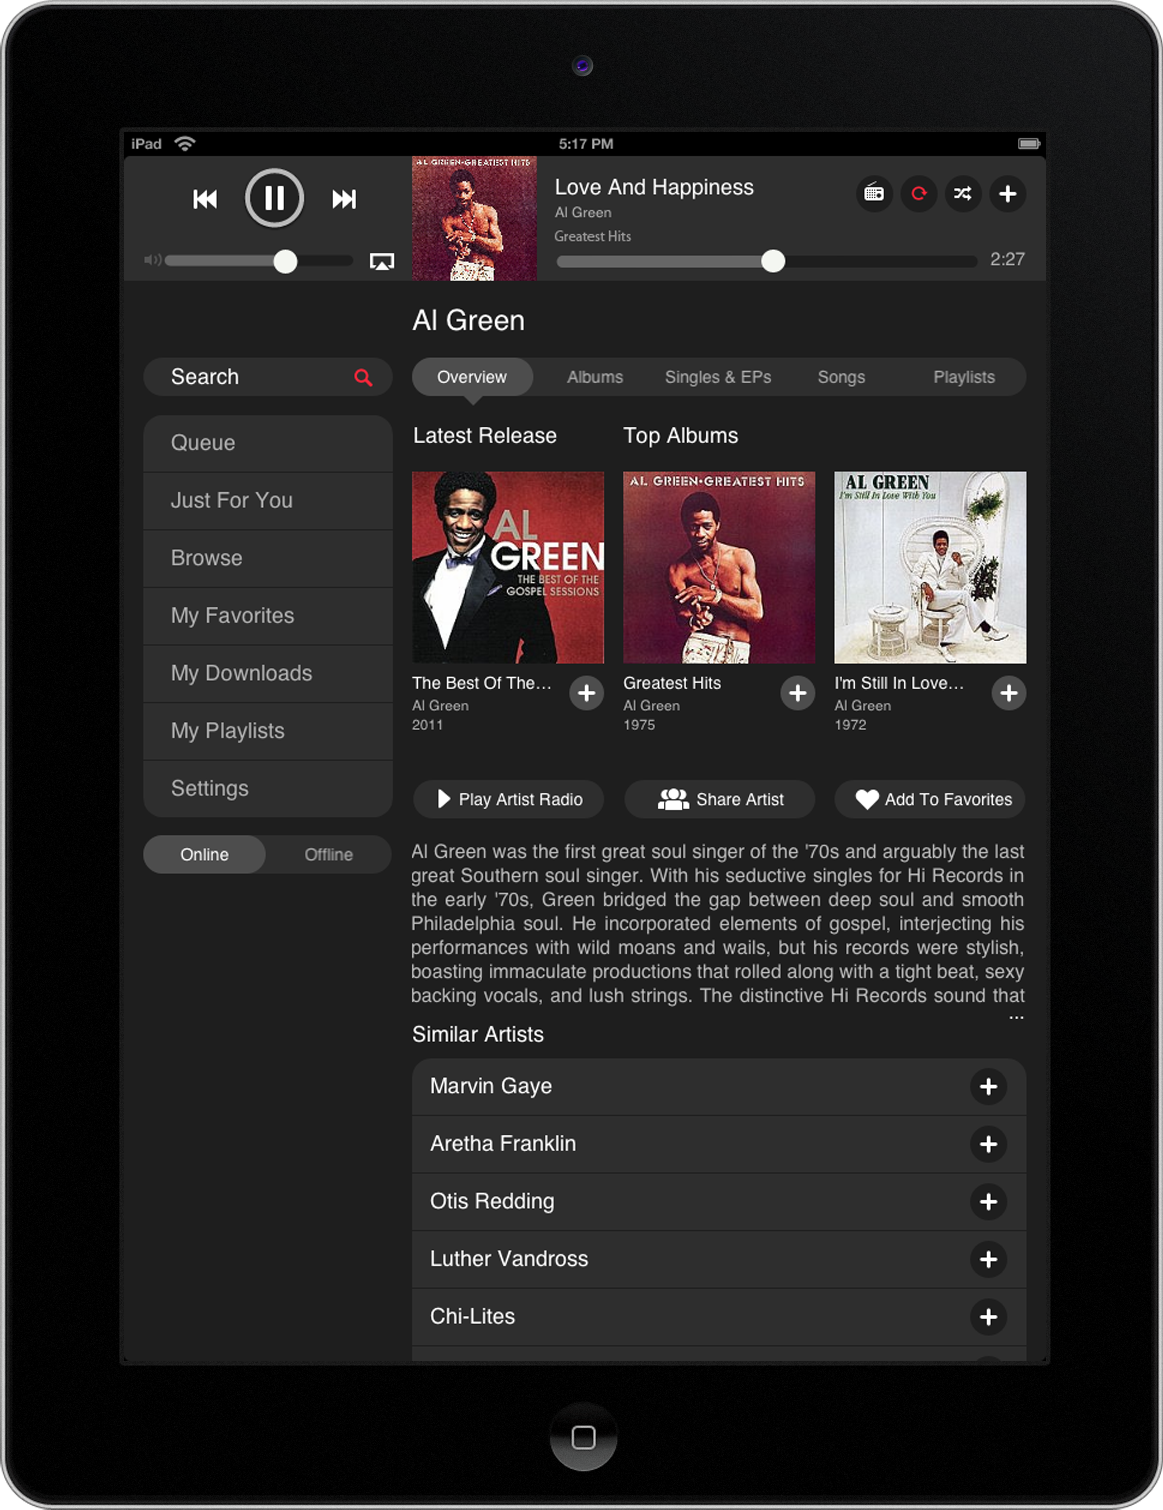Click Add To Favorites button
The width and height of the screenshot is (1163, 1510).
click(931, 800)
